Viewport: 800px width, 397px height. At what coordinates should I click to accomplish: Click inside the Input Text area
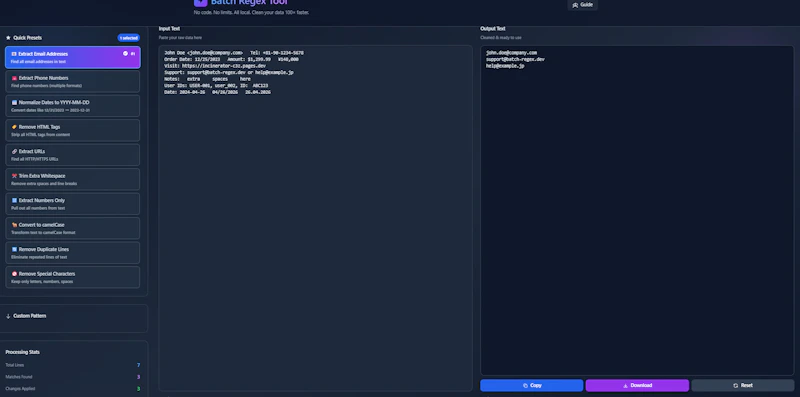click(x=315, y=218)
